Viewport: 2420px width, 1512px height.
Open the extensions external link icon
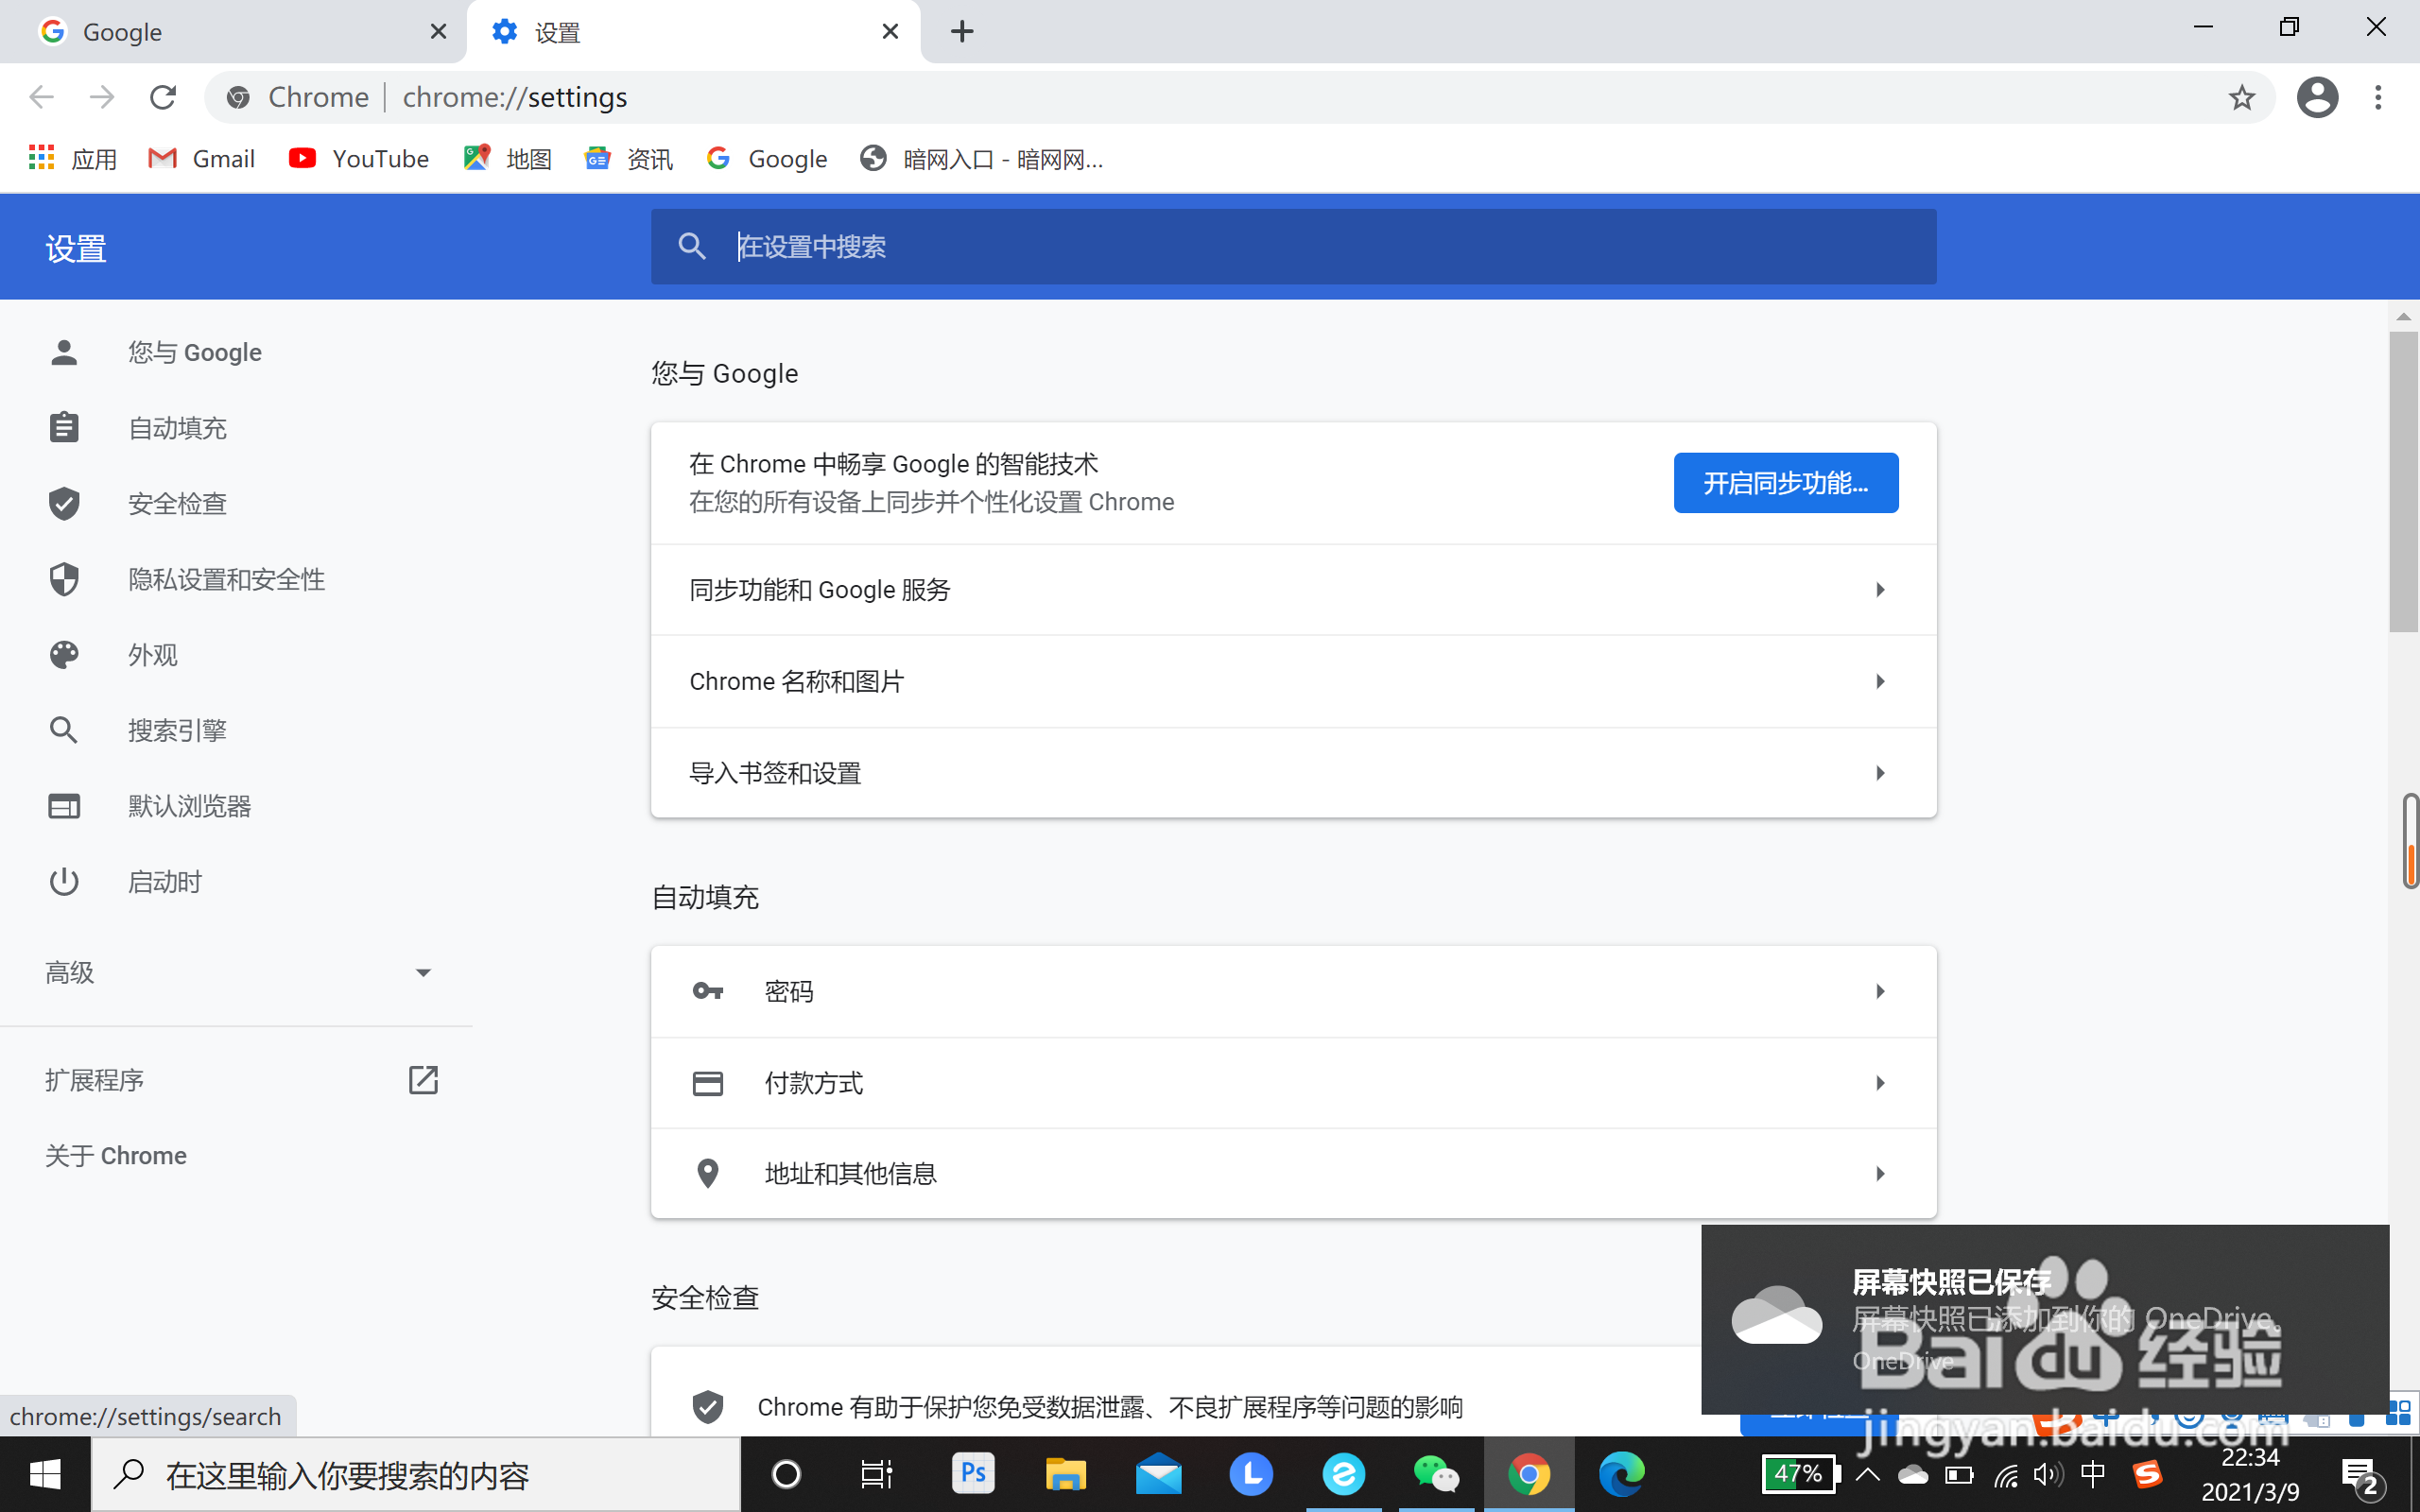click(x=423, y=1080)
